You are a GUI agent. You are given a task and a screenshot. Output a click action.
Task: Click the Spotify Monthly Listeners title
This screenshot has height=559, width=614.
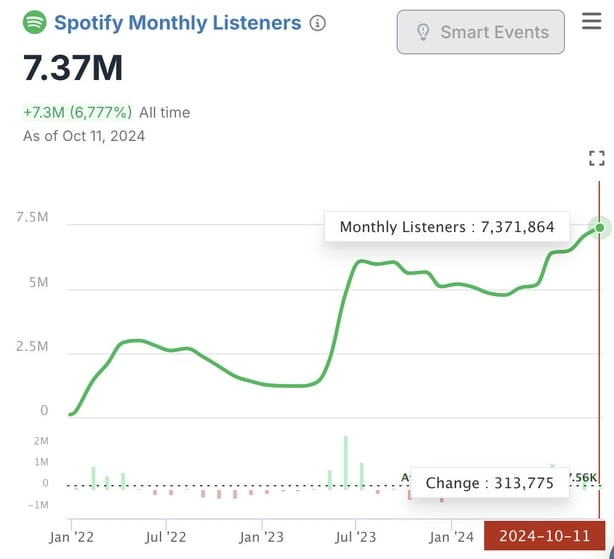pos(177,22)
